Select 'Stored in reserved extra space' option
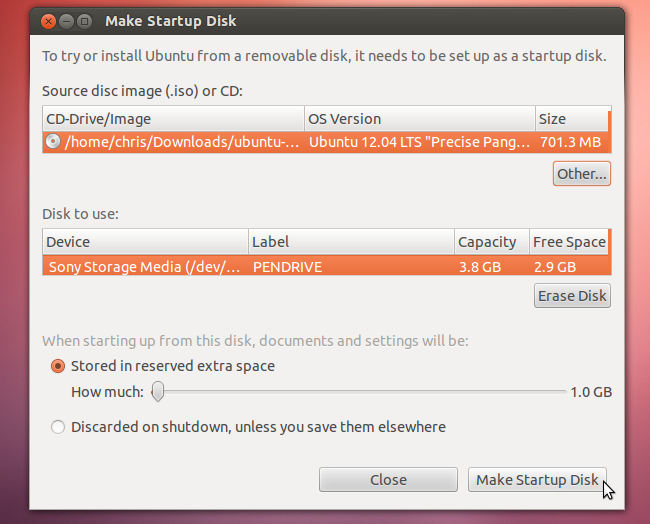The image size is (650, 524). 58,366
